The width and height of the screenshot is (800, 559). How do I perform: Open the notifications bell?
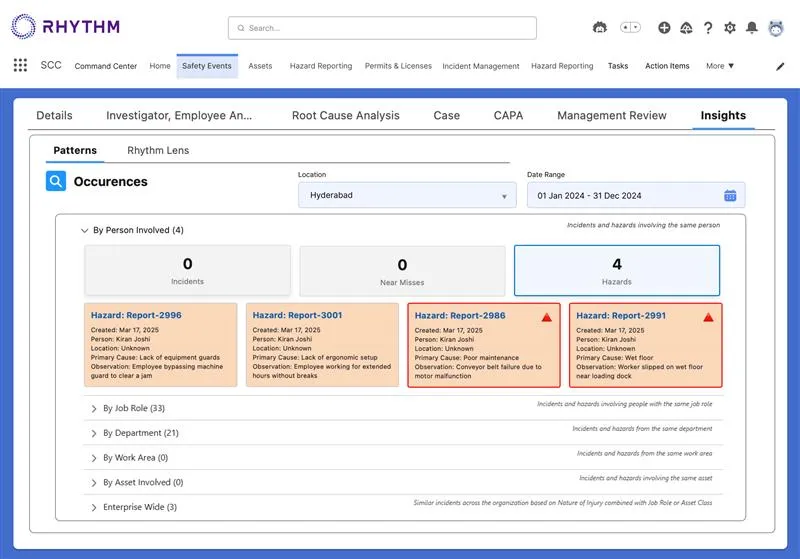(752, 28)
